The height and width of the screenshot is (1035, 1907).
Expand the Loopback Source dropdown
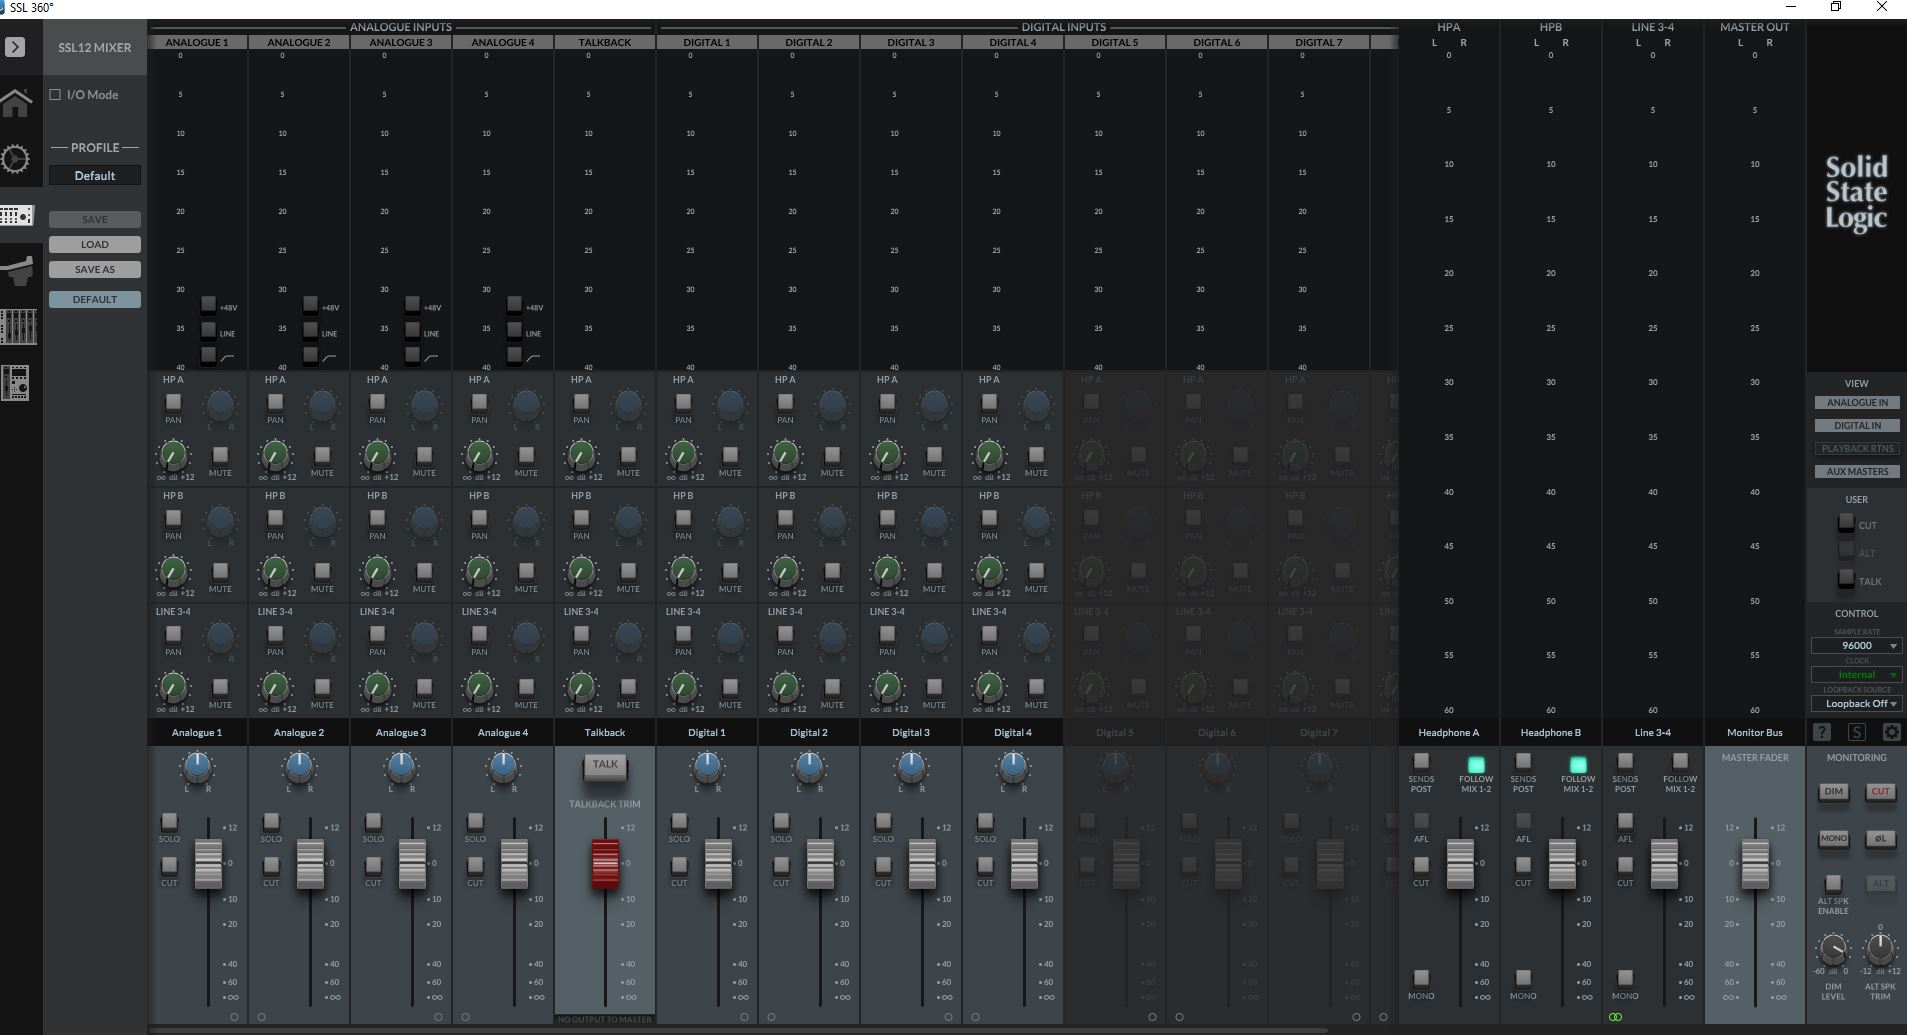(1856, 703)
